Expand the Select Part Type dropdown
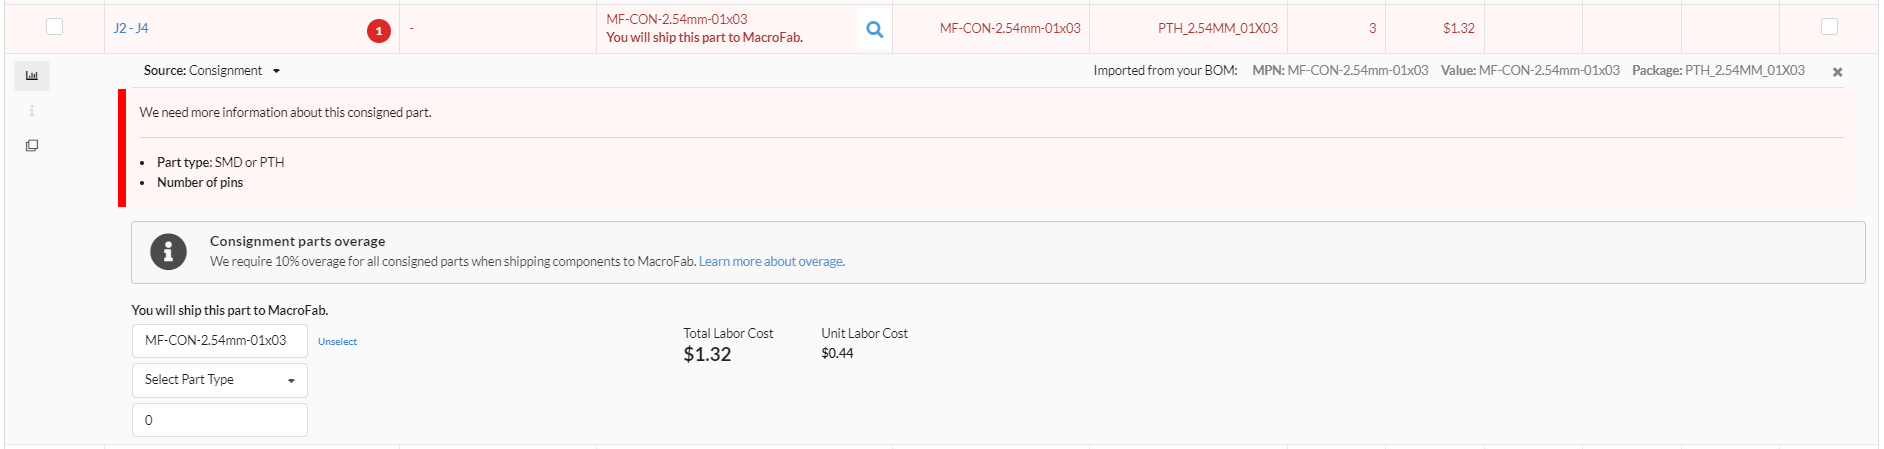 (220, 380)
